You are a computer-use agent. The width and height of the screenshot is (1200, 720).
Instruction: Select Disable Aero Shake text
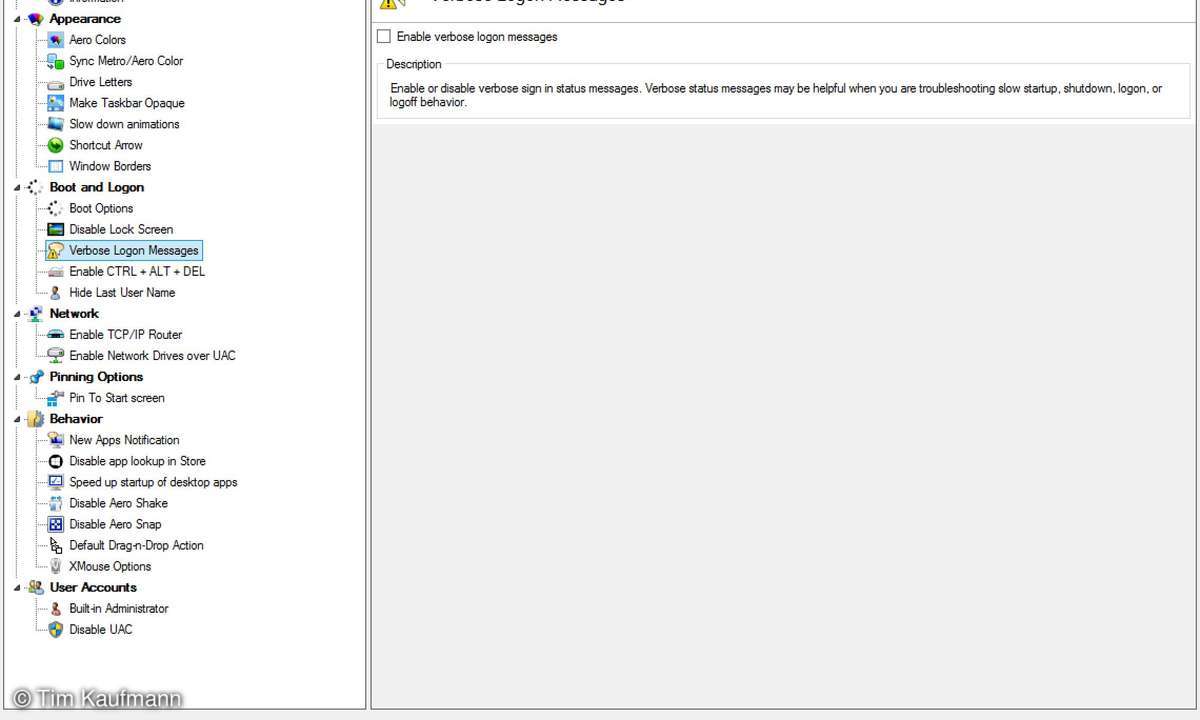pyautogui.click(x=119, y=503)
